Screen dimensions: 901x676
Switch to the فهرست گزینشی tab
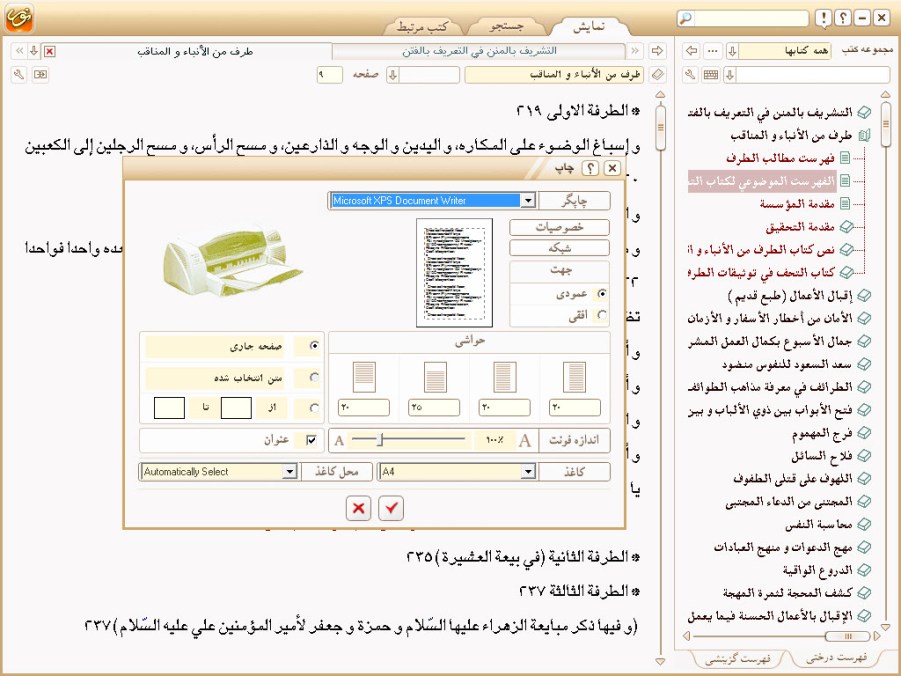click(x=738, y=659)
